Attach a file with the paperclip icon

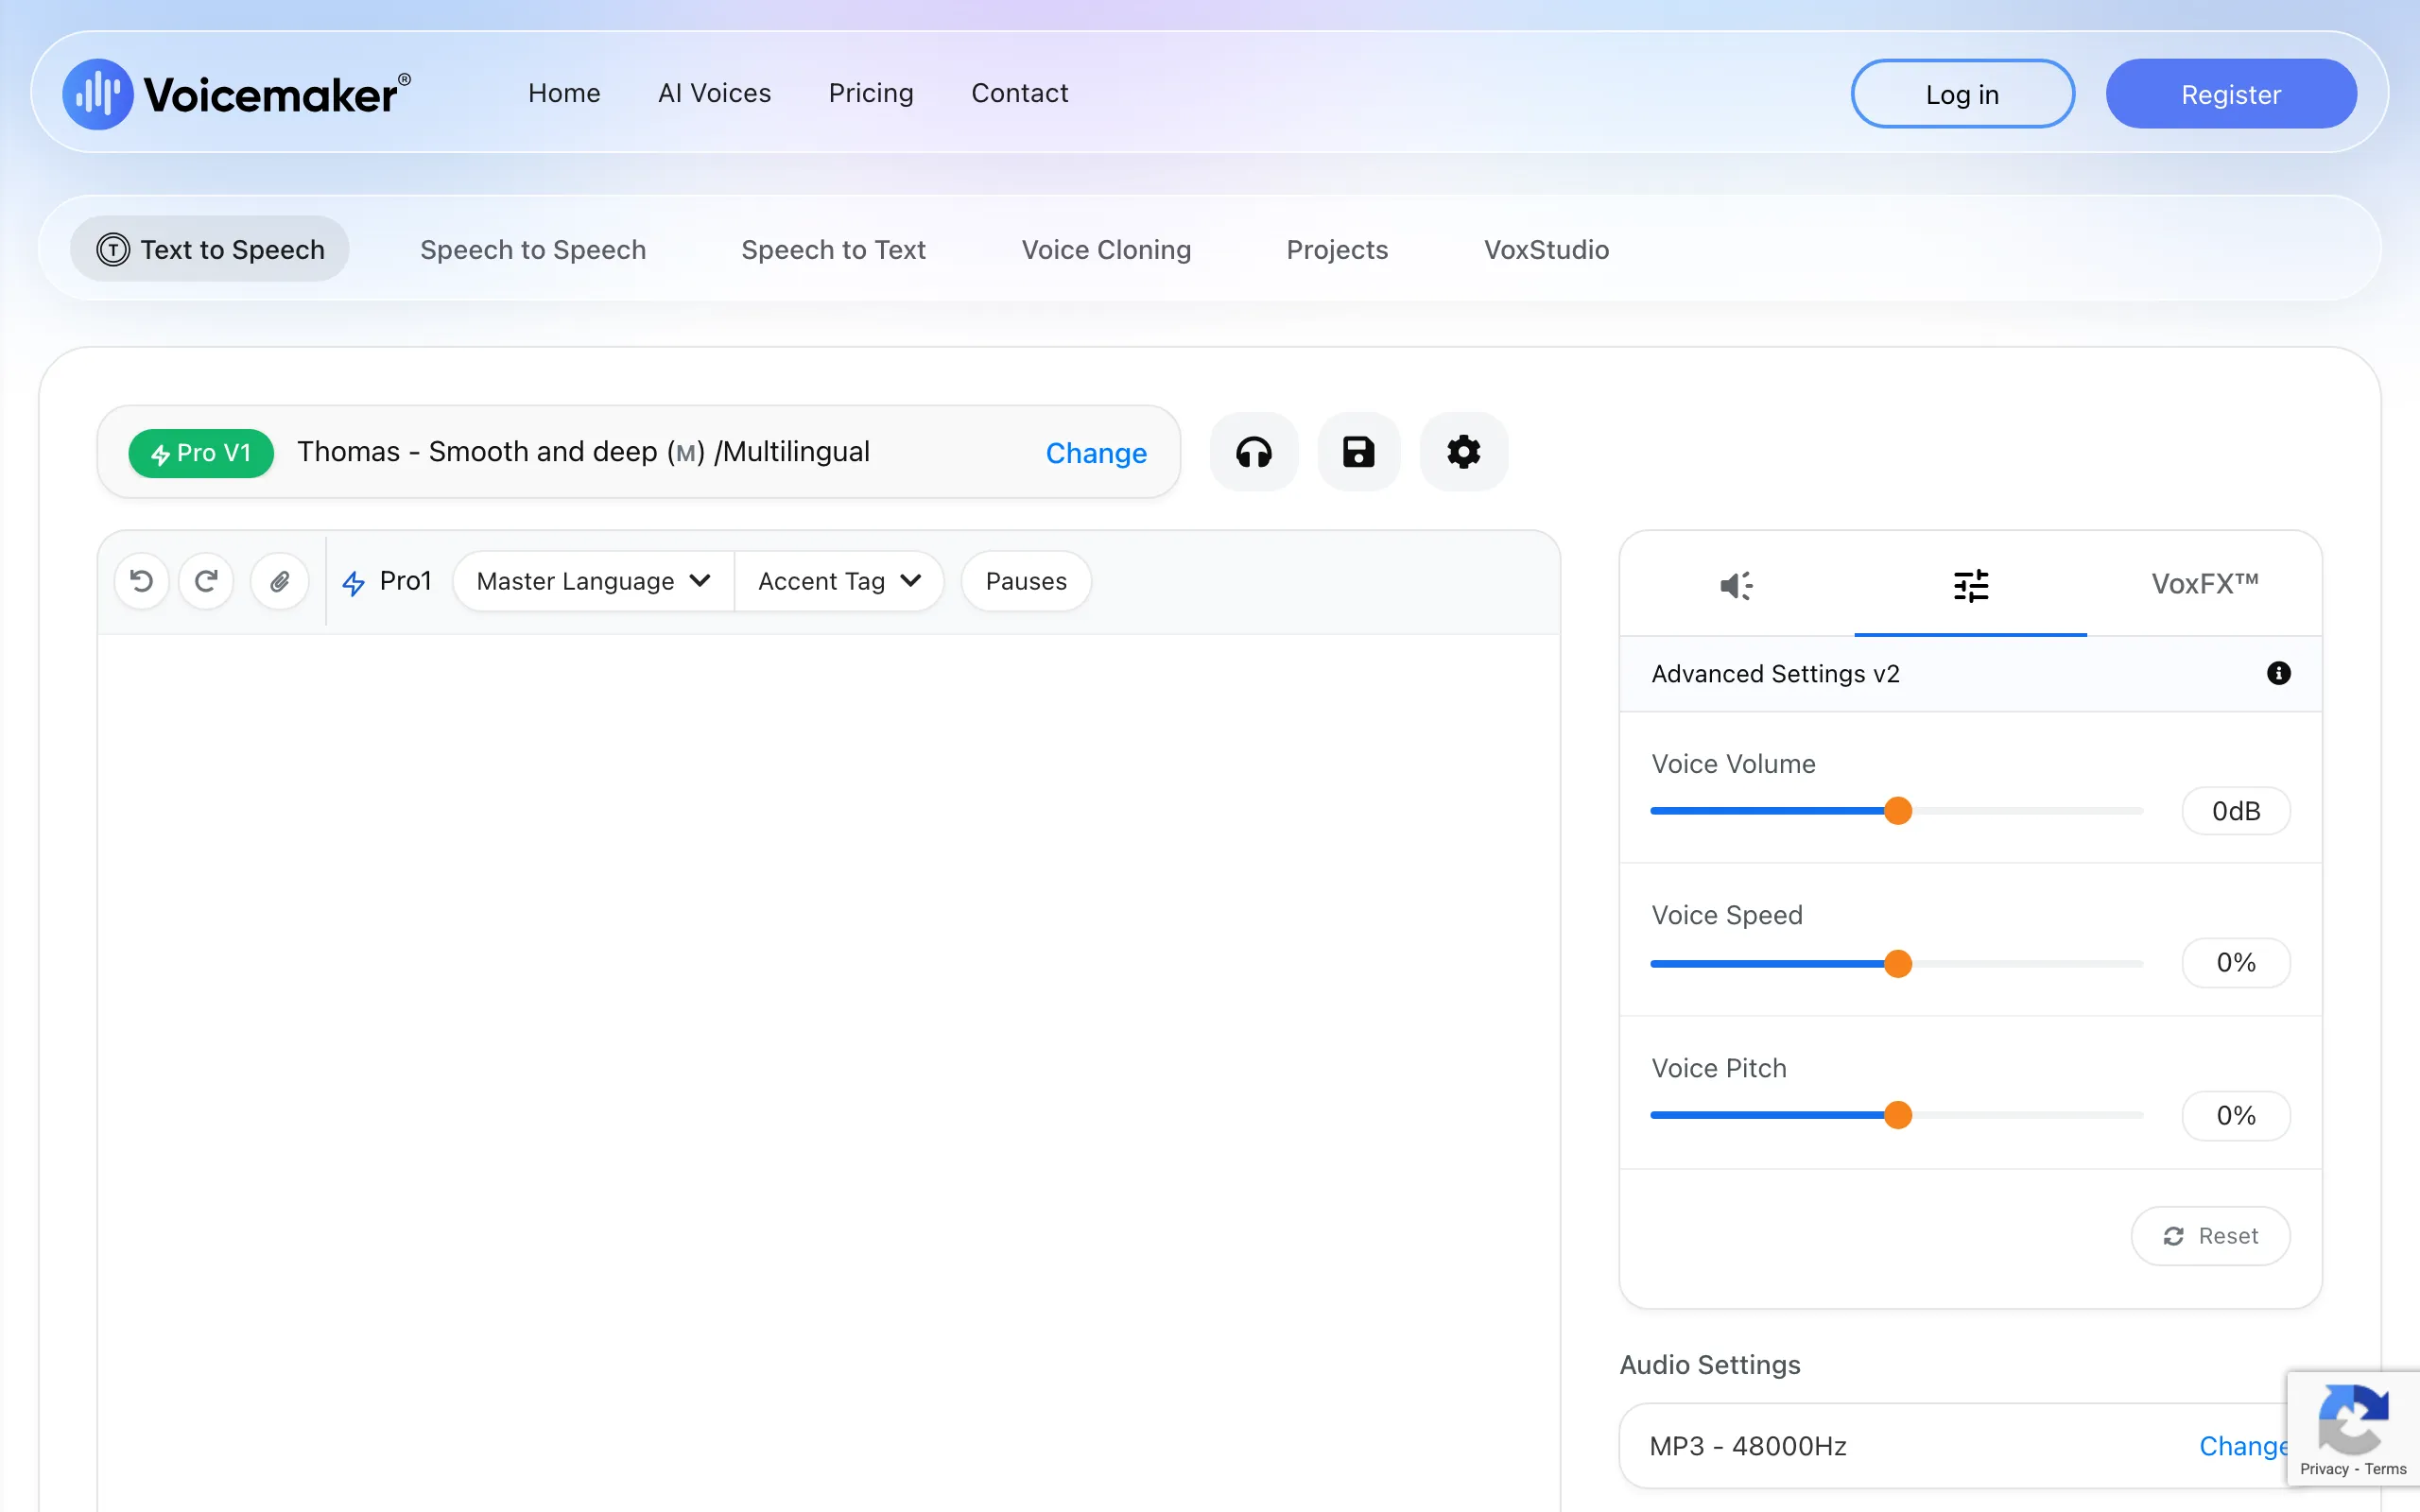279,580
